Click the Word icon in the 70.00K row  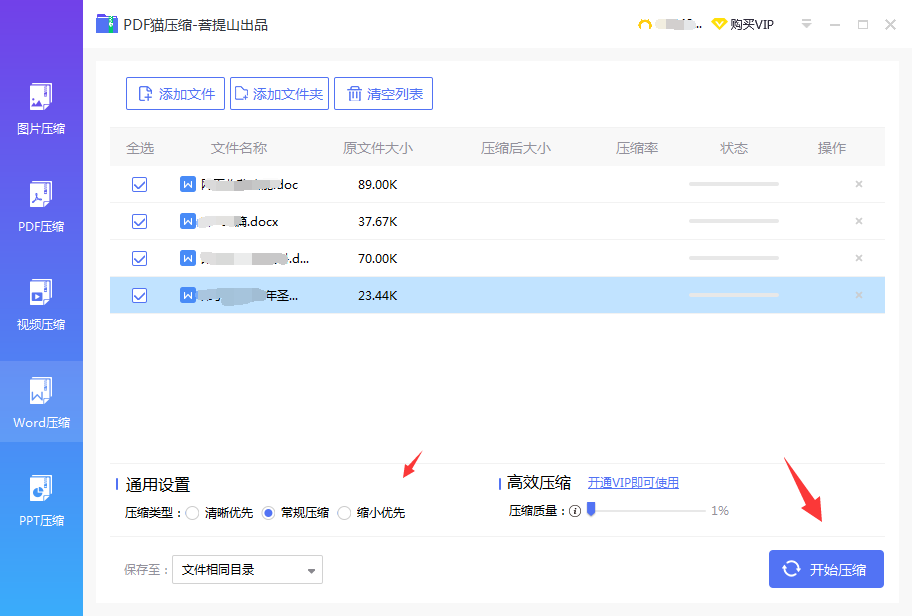click(188, 258)
